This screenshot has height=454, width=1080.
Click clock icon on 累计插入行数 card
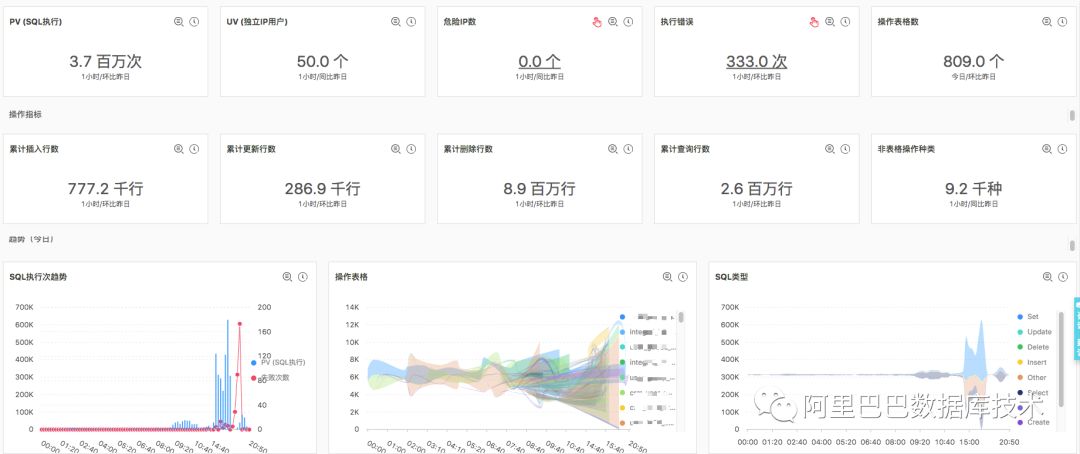[194, 149]
